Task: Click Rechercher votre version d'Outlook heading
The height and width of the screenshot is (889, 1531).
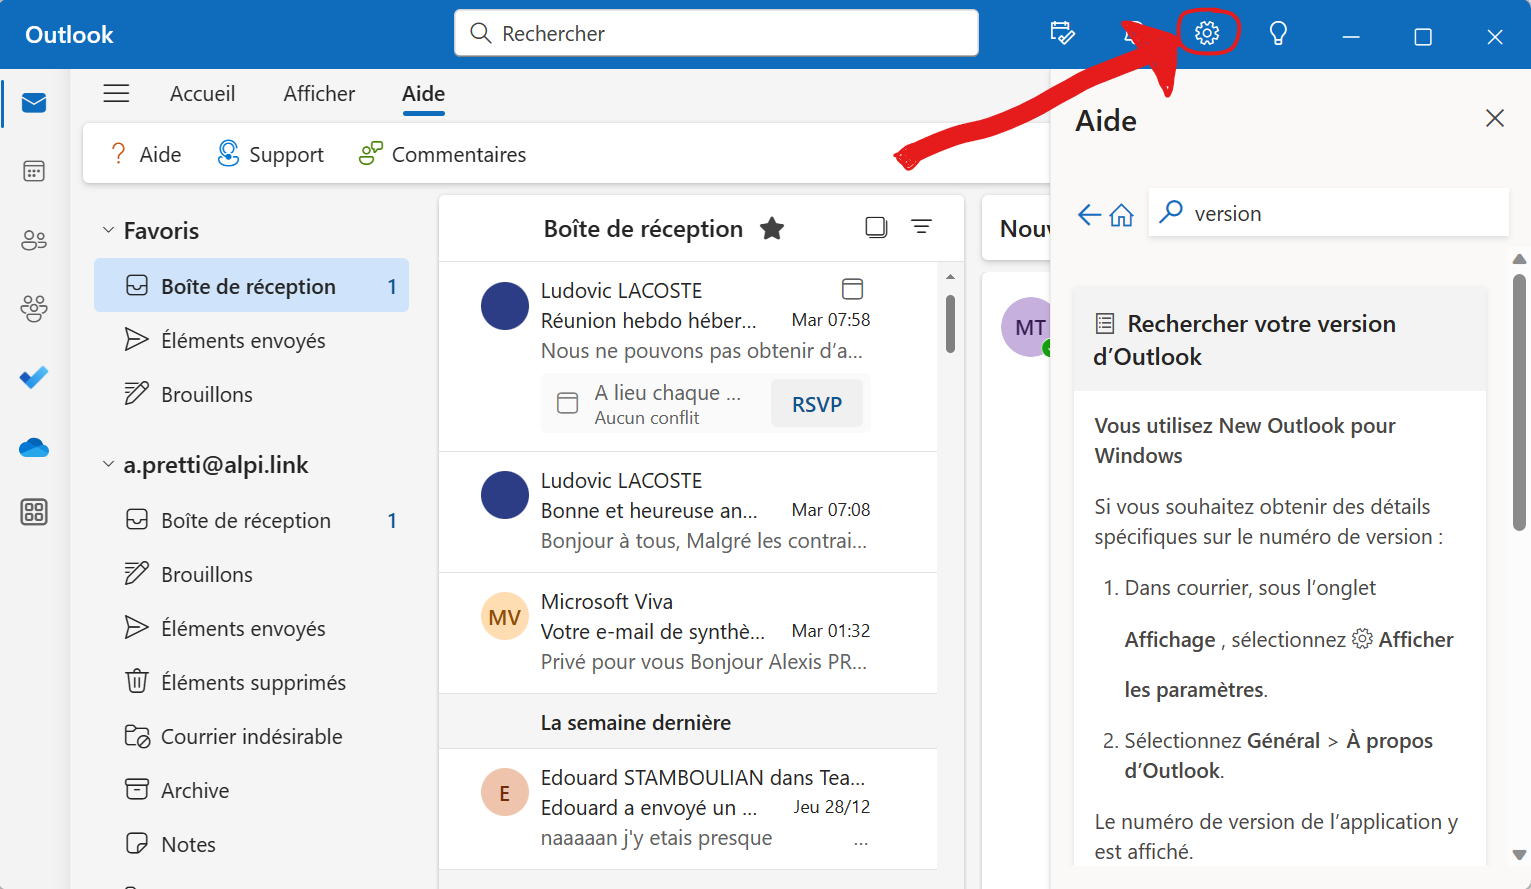Action: point(1245,340)
